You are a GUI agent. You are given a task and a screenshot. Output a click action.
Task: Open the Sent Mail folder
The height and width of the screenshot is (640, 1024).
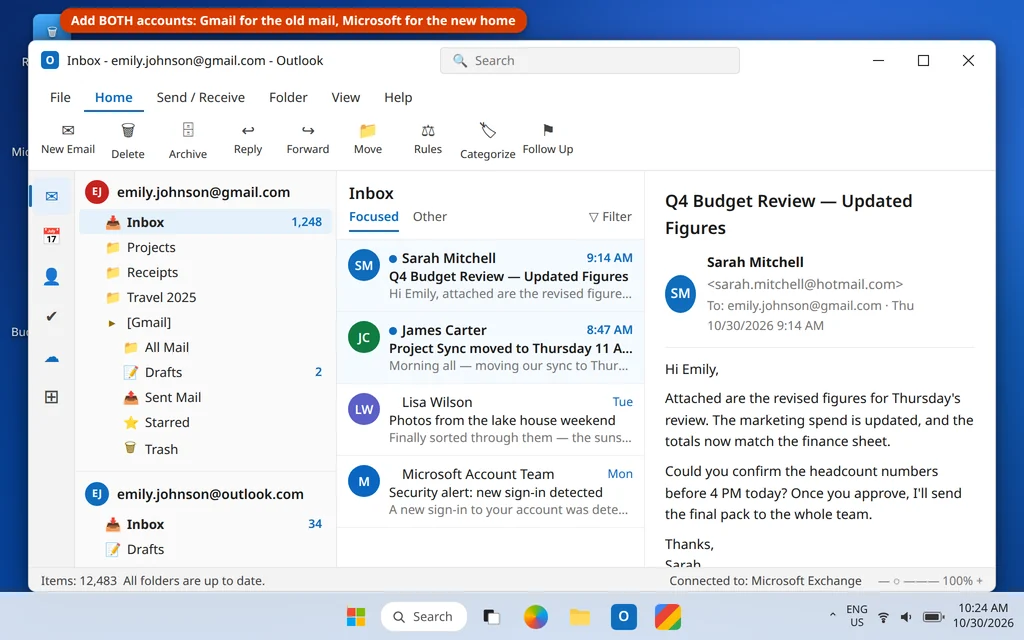[x=206, y=397]
